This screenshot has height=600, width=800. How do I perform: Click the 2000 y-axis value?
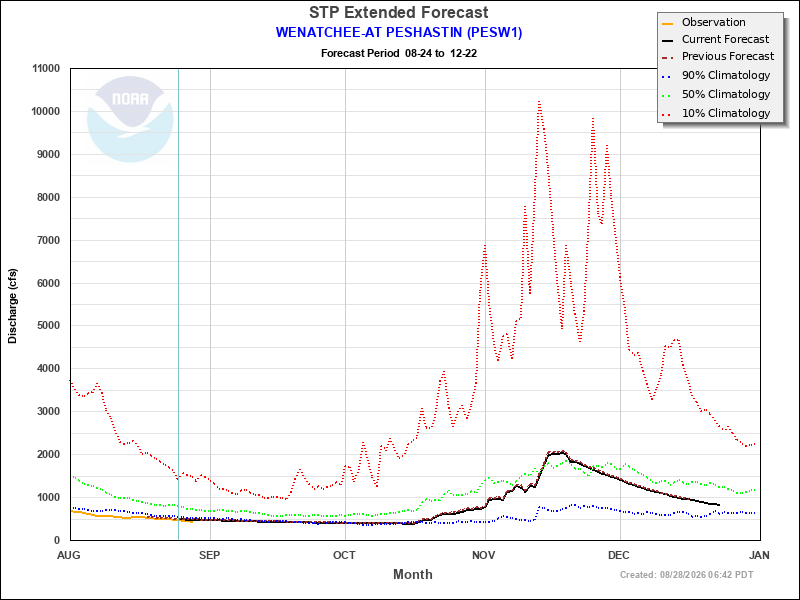pos(48,454)
